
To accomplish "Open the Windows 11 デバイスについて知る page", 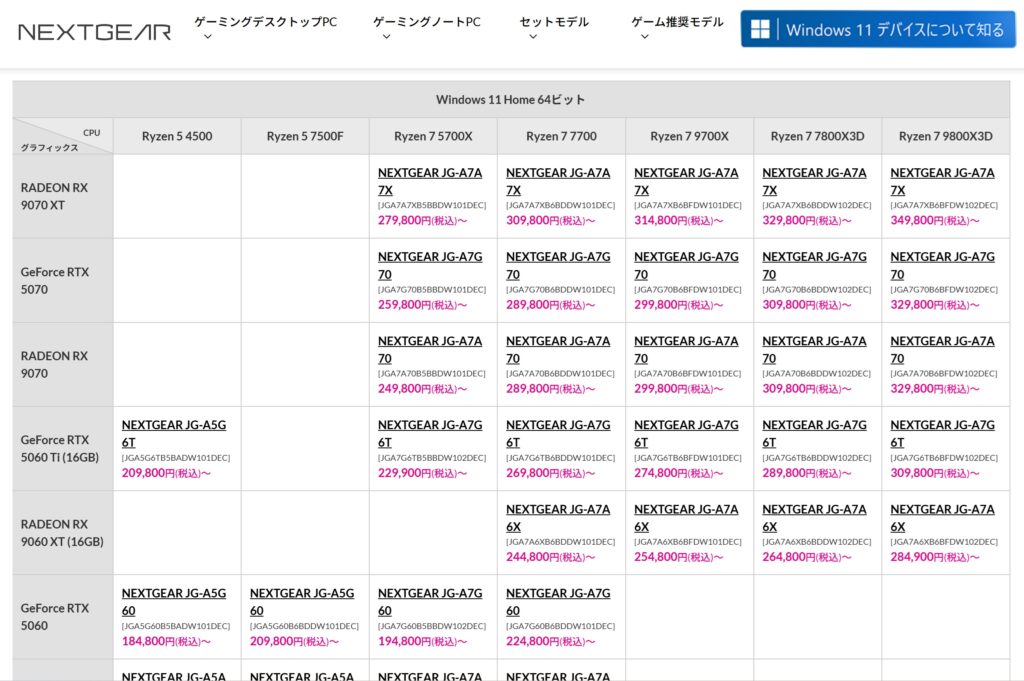I will pos(877,29).
